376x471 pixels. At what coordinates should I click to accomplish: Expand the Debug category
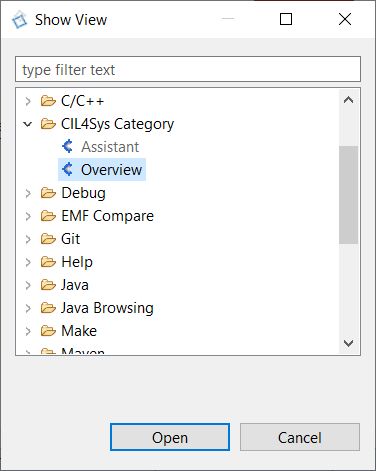tap(28, 193)
